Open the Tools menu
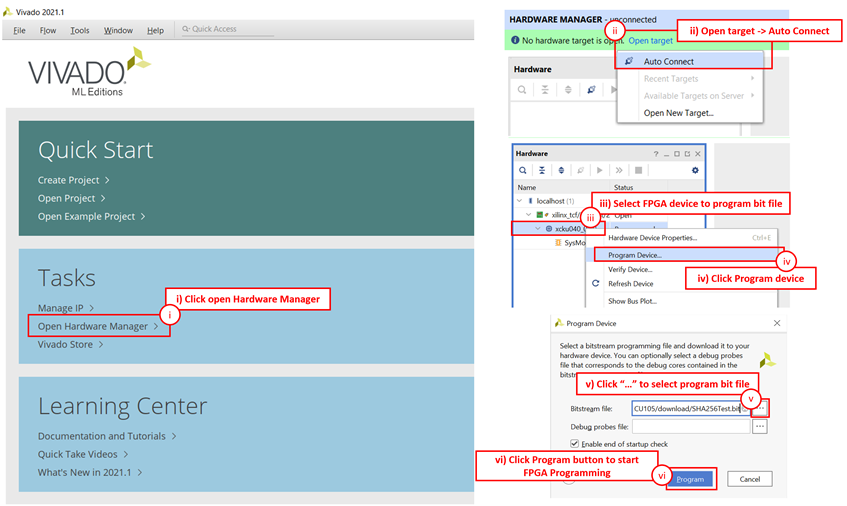The width and height of the screenshot is (847, 506). pyautogui.click(x=79, y=30)
